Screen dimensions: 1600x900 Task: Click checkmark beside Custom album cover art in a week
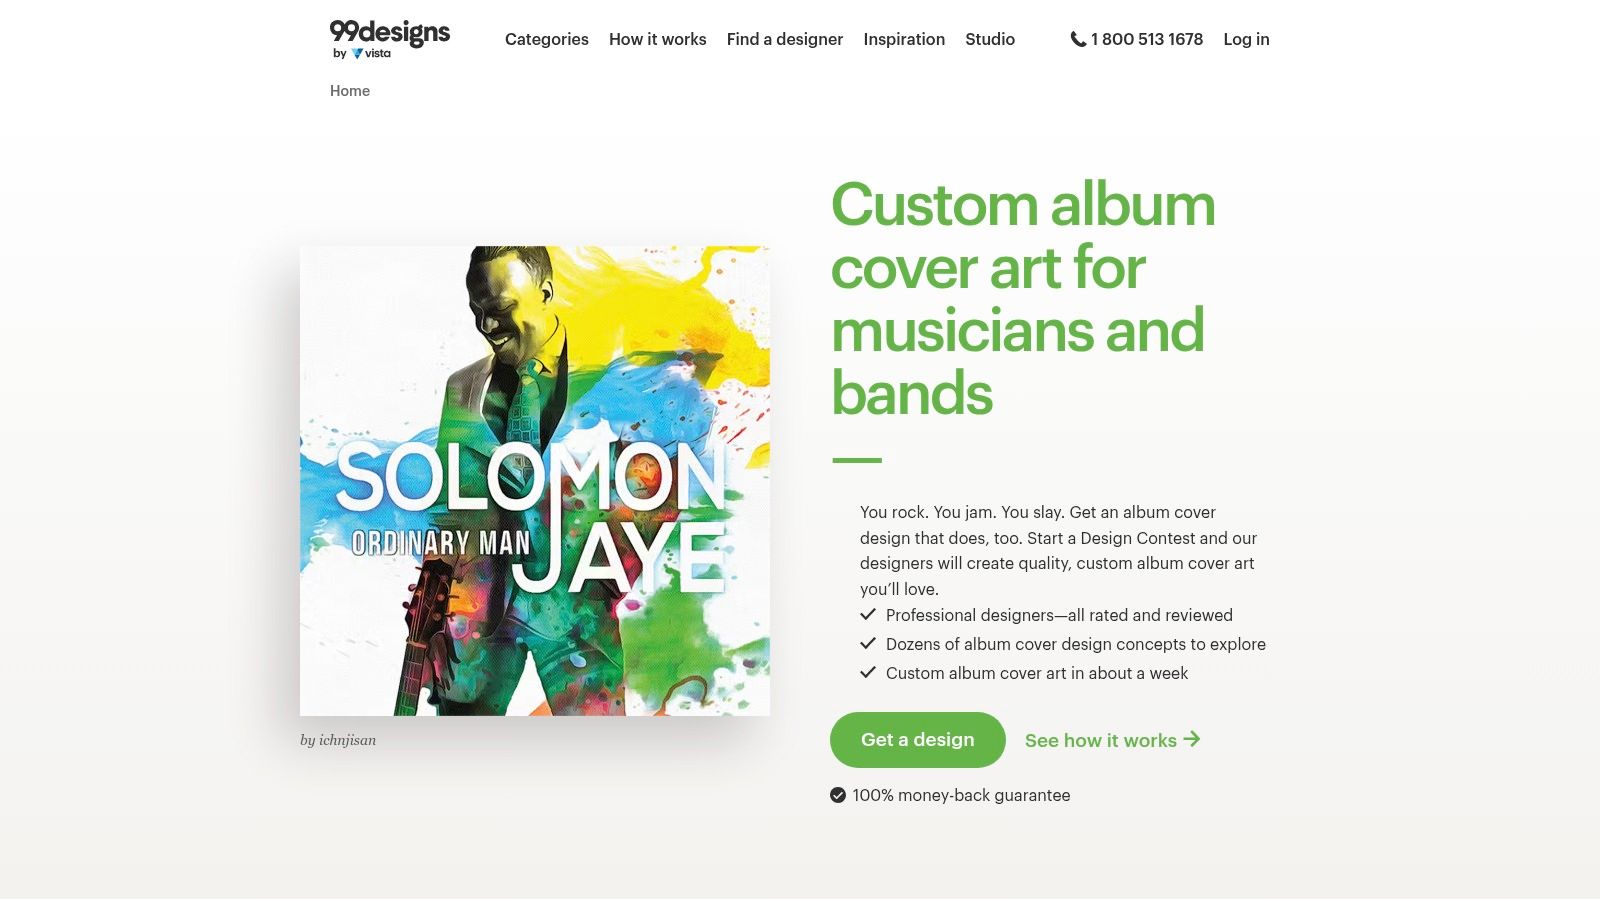pos(868,672)
